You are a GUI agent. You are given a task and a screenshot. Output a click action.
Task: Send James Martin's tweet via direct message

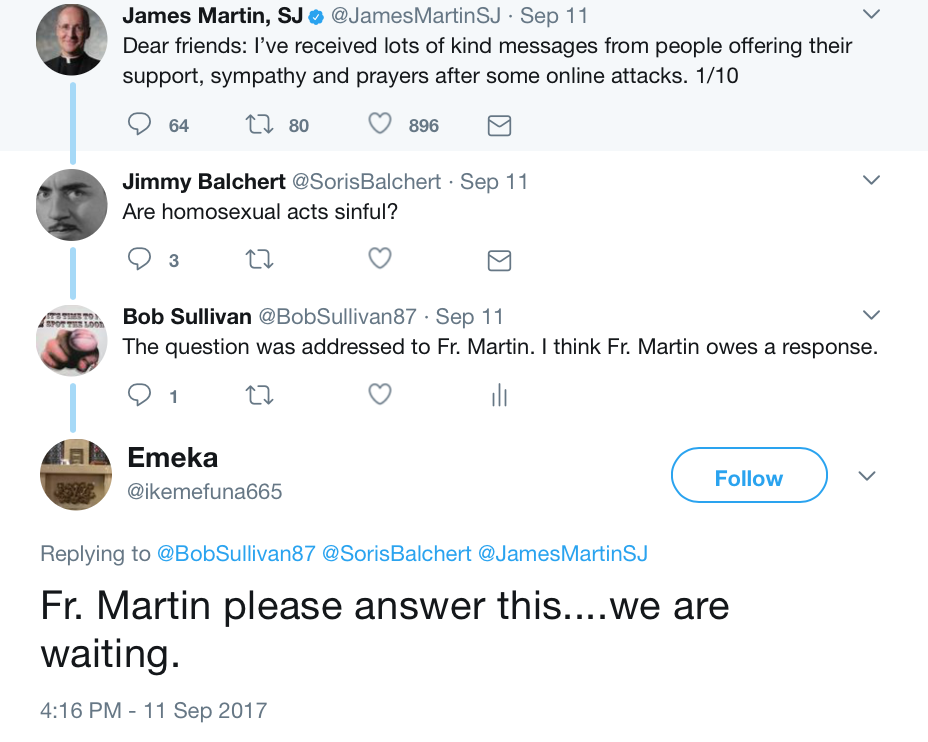point(499,125)
